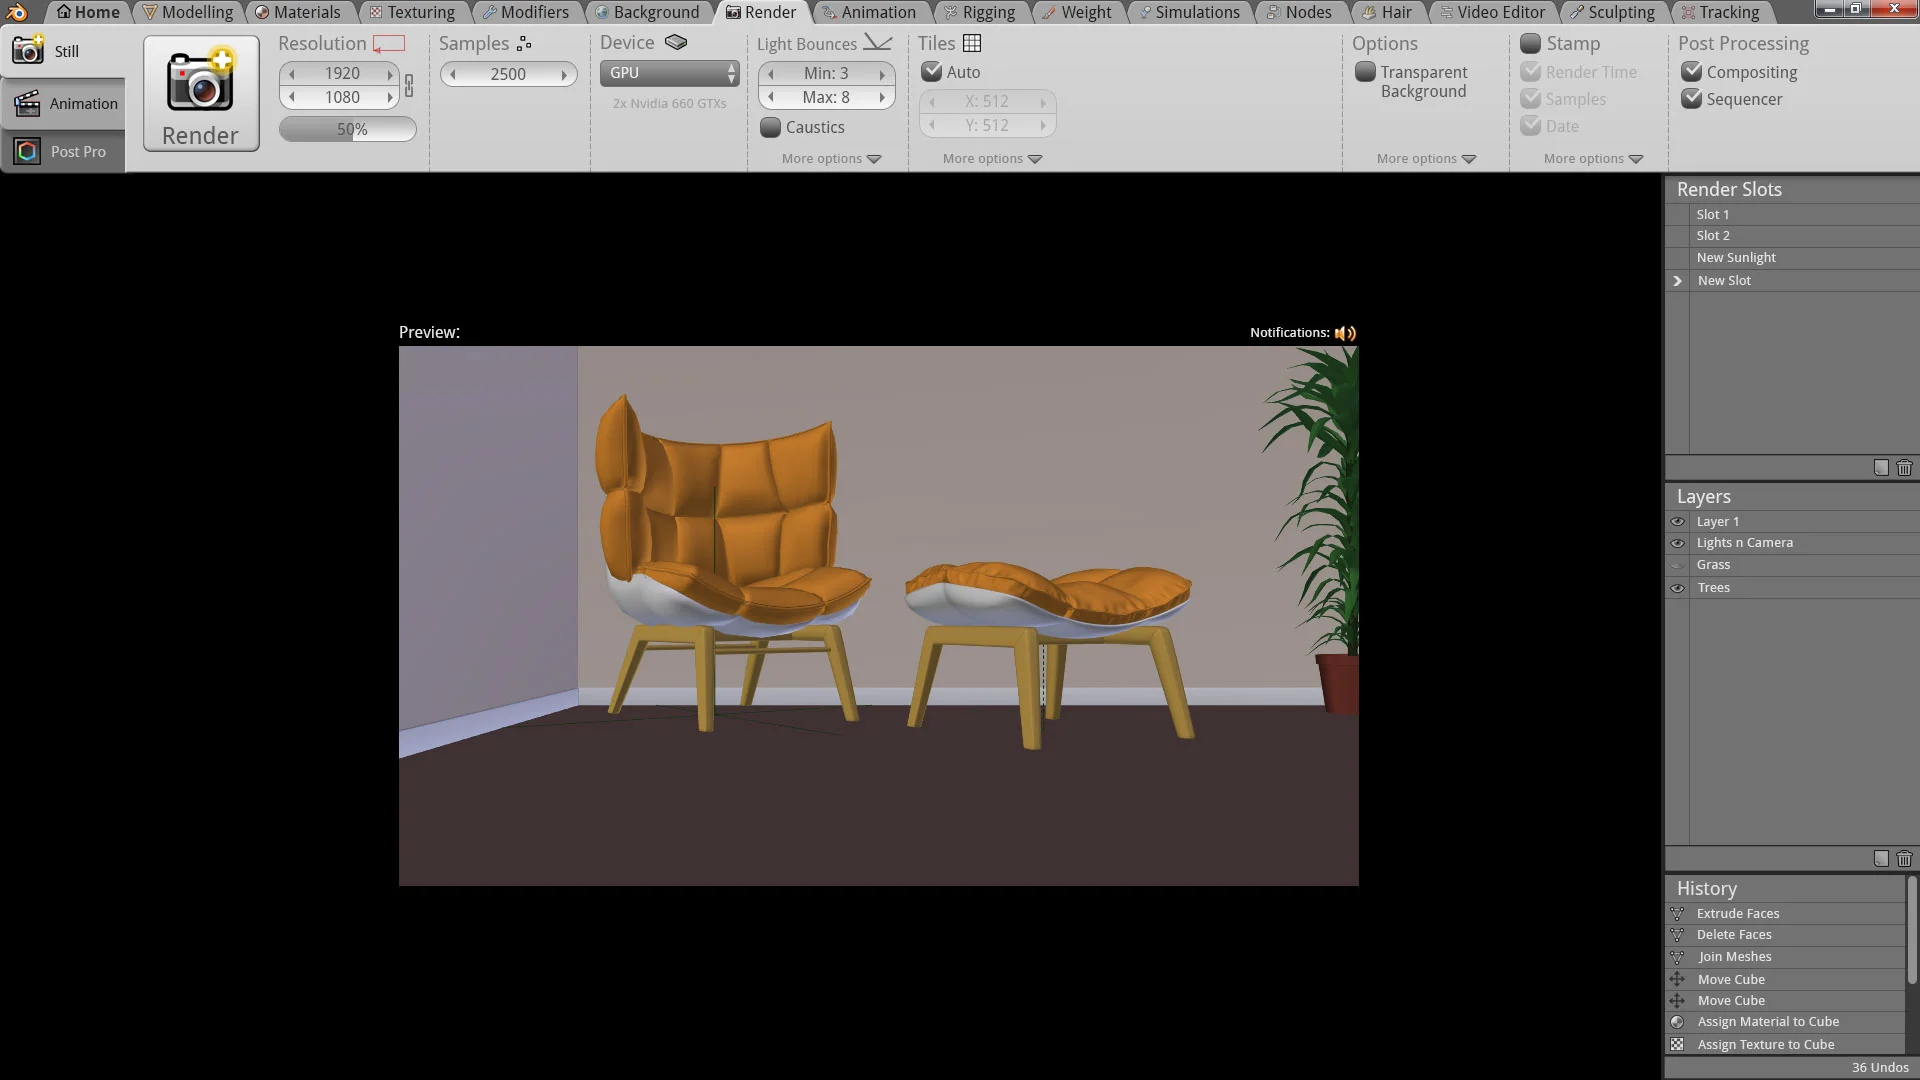This screenshot has height=1080, width=1920.
Task: Adjust the 50% resolution scale slider
Action: coord(348,129)
